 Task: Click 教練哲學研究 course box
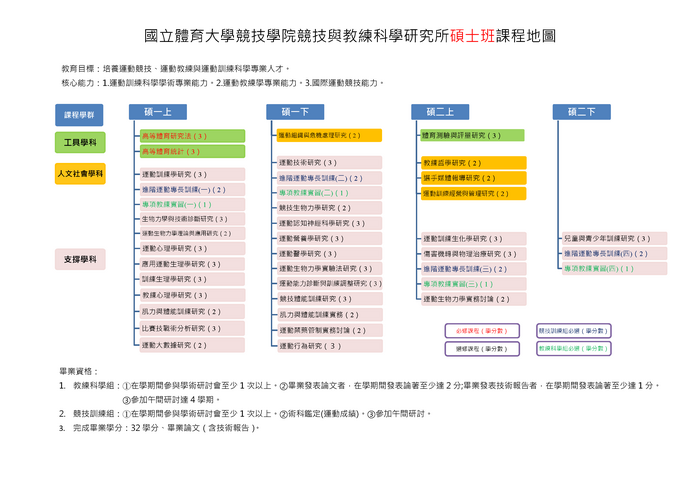pyautogui.click(x=472, y=162)
